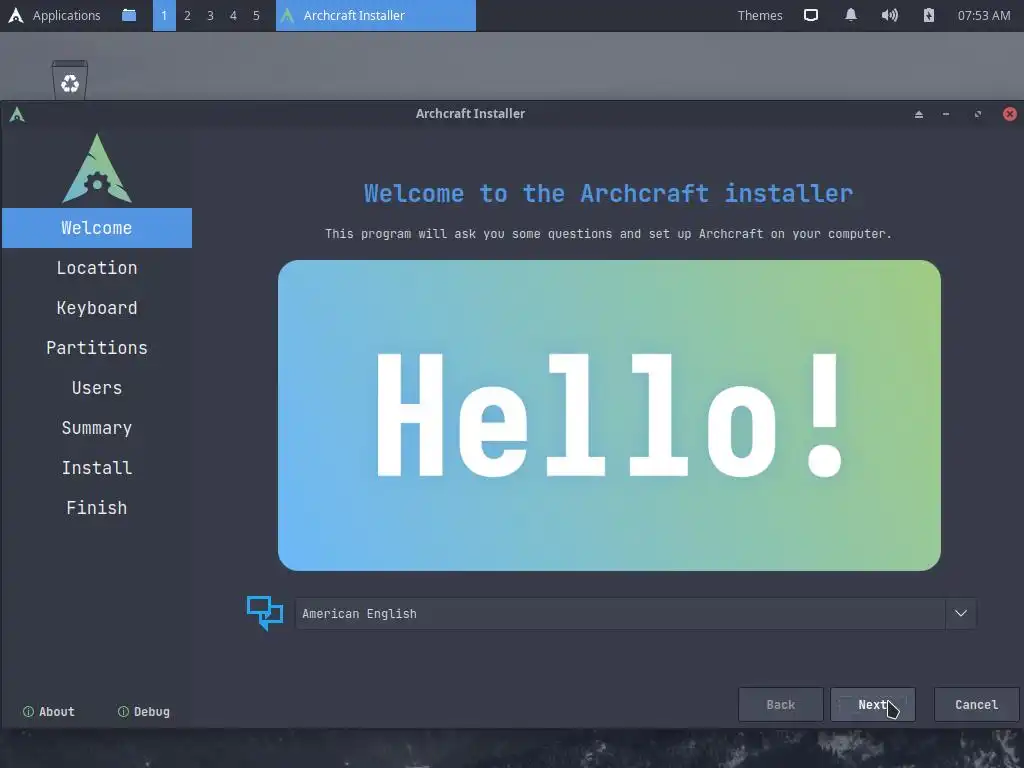The height and width of the screenshot is (768, 1024).
Task: Cancel the installation
Action: pos(976,705)
